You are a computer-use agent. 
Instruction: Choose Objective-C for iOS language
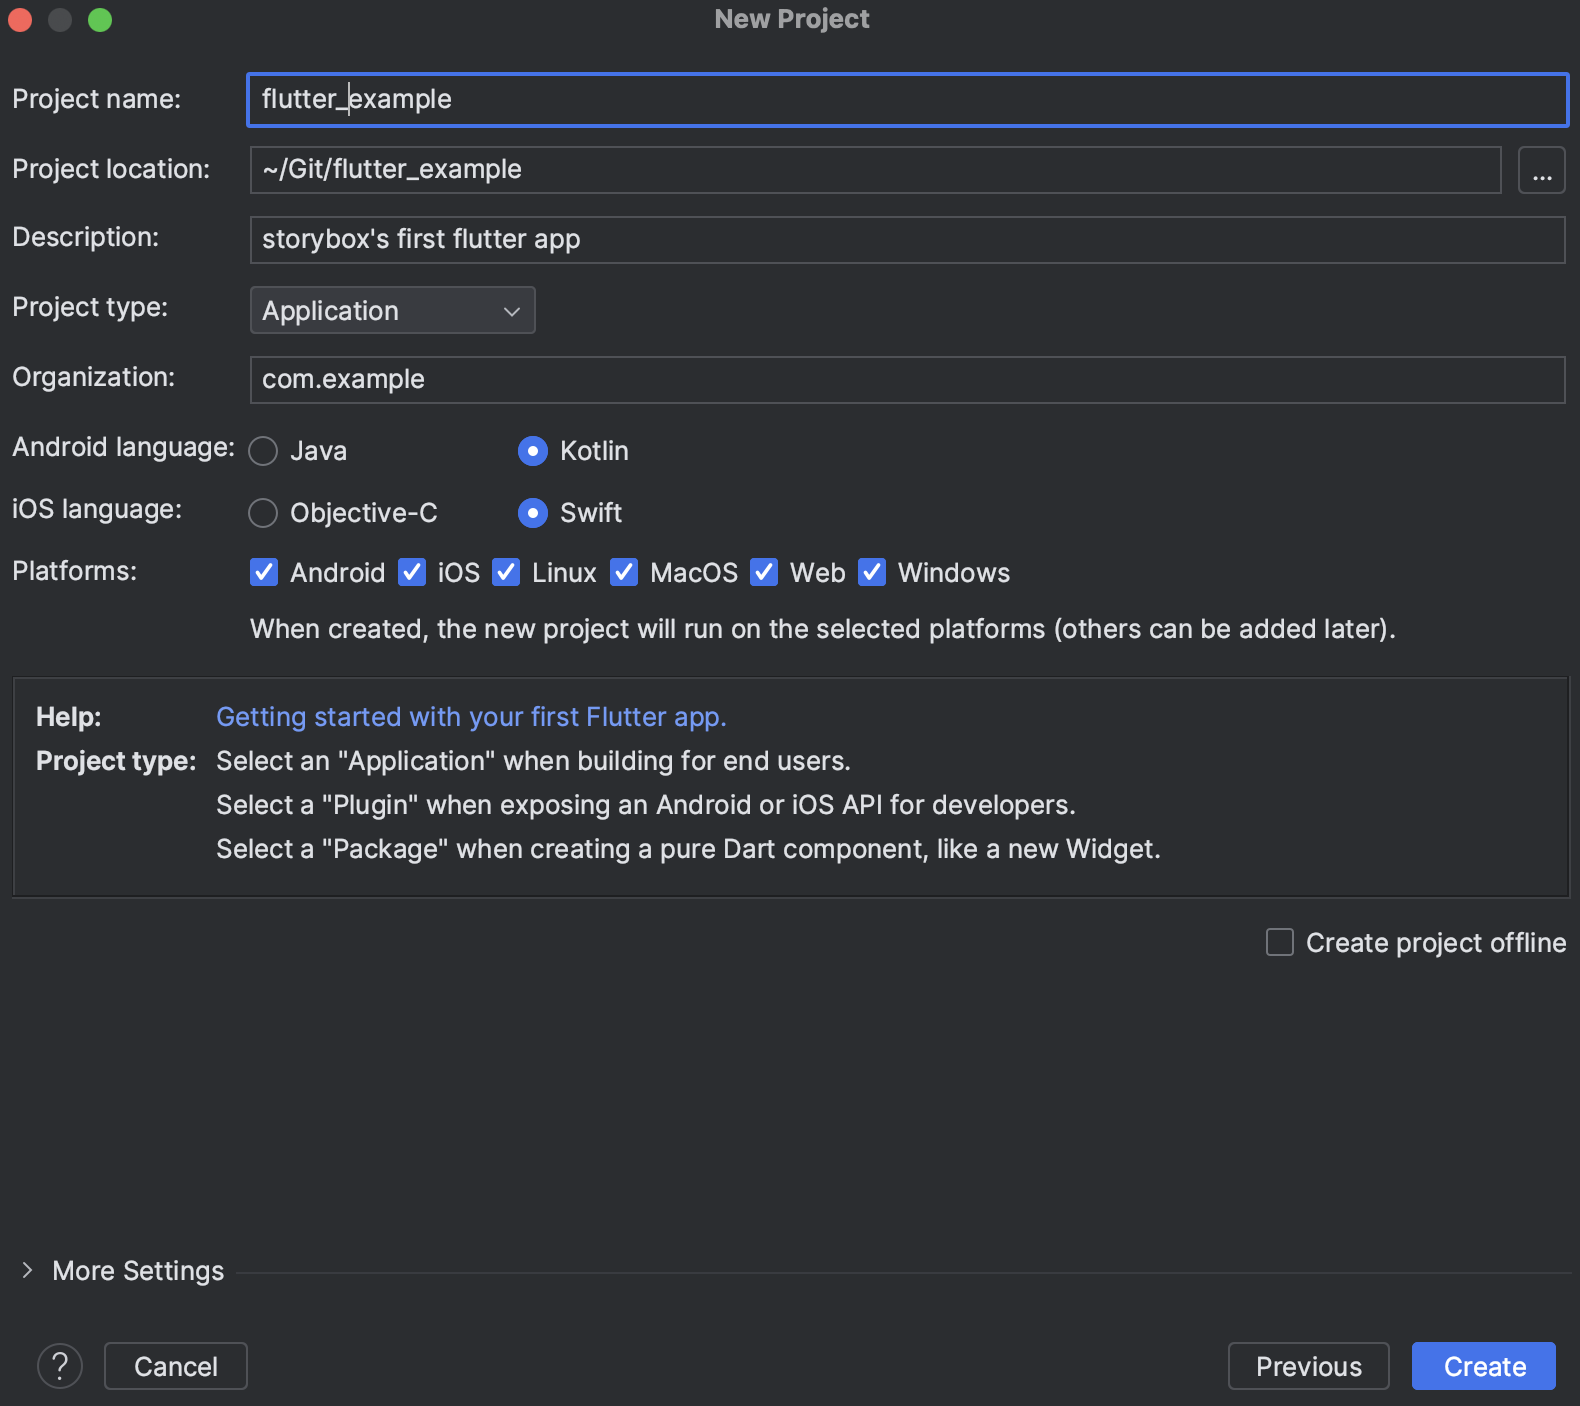263,513
